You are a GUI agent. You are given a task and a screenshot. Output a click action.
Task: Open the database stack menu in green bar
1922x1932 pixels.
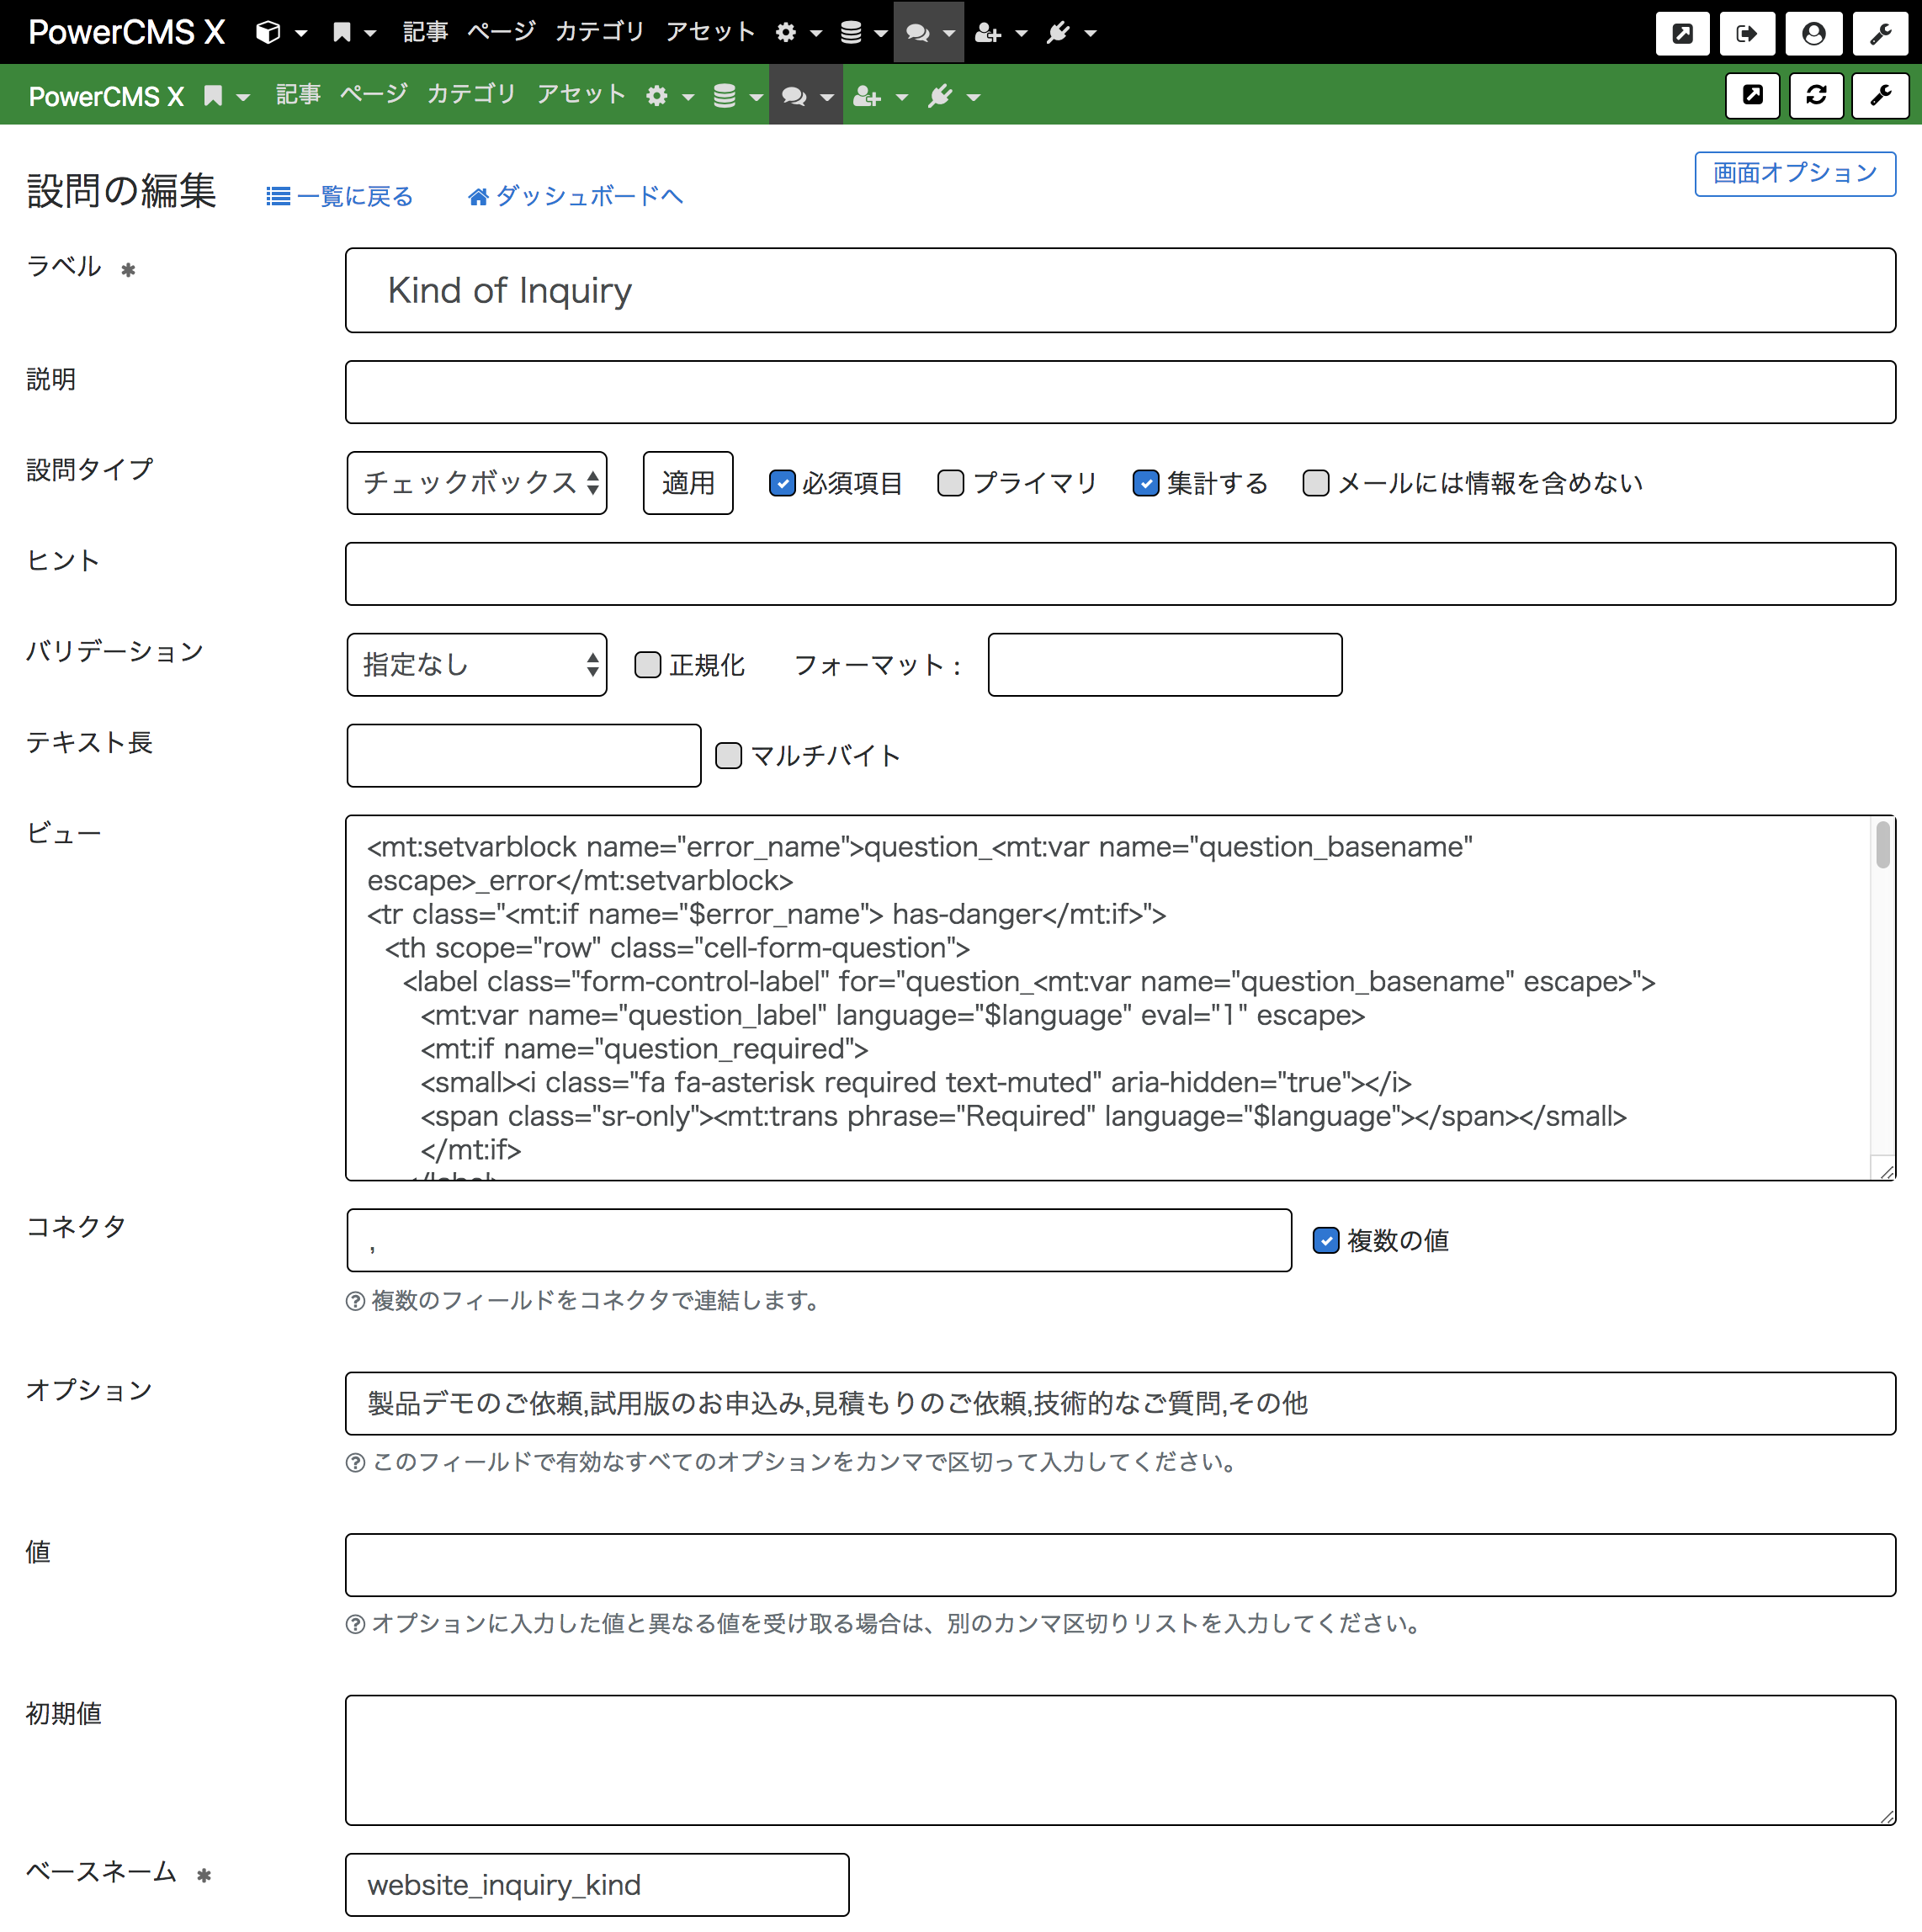(x=737, y=96)
